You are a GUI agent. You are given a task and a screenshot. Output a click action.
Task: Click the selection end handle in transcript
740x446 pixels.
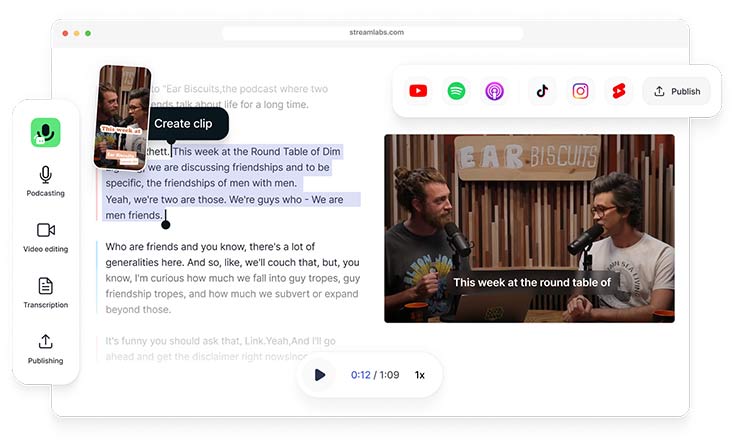pyautogui.click(x=166, y=224)
